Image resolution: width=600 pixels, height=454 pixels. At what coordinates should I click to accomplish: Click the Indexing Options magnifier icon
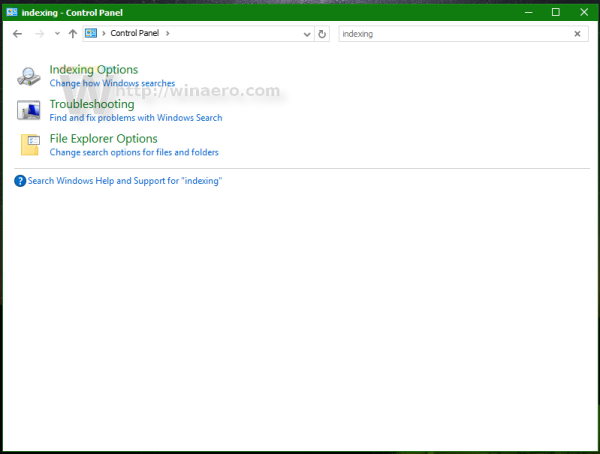point(29,76)
